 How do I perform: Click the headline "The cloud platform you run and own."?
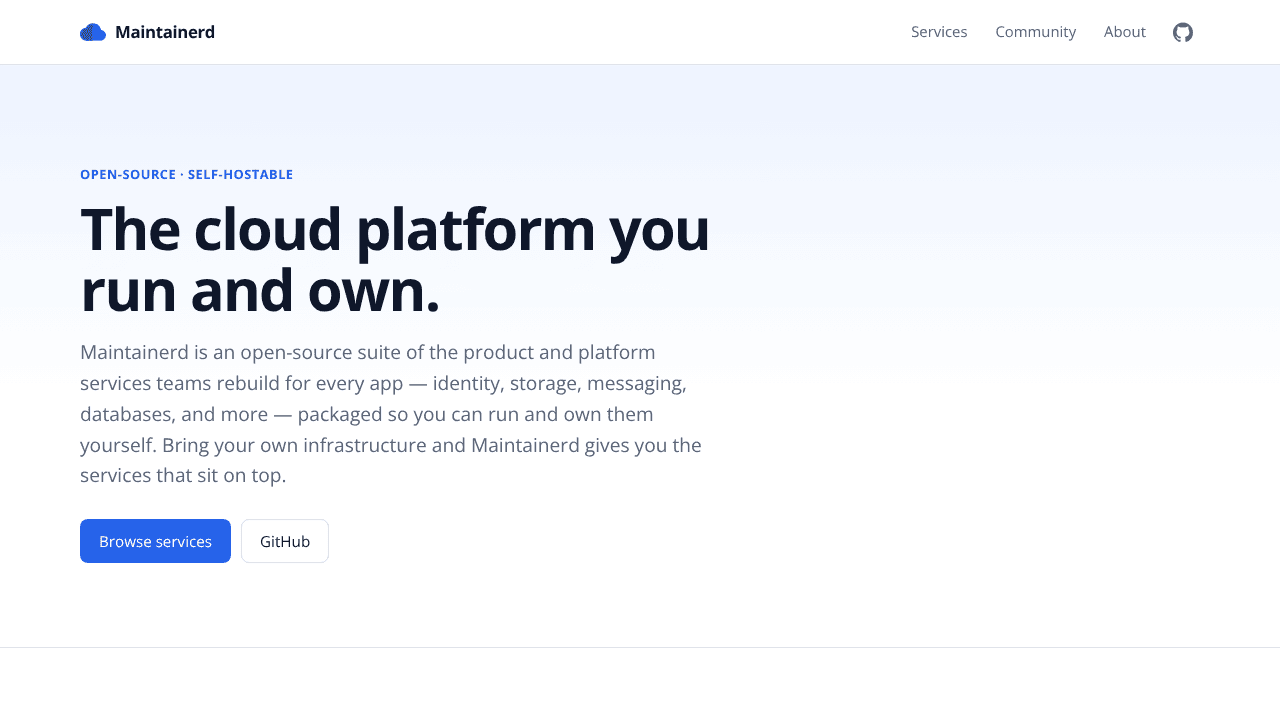[x=395, y=259]
